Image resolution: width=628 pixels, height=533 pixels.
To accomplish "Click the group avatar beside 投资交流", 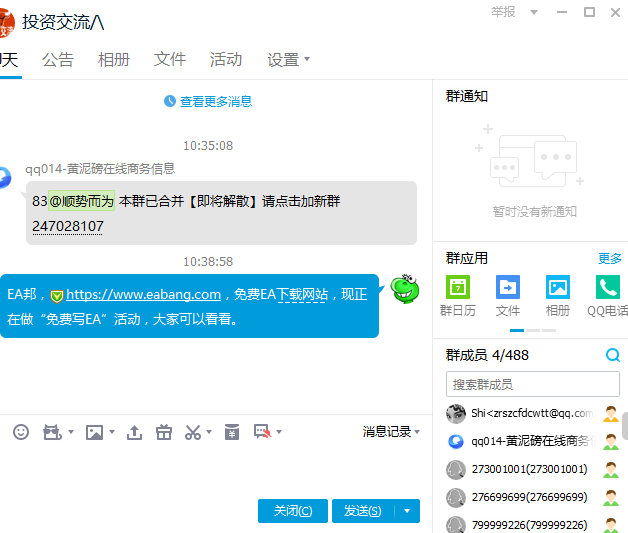I will point(6,24).
